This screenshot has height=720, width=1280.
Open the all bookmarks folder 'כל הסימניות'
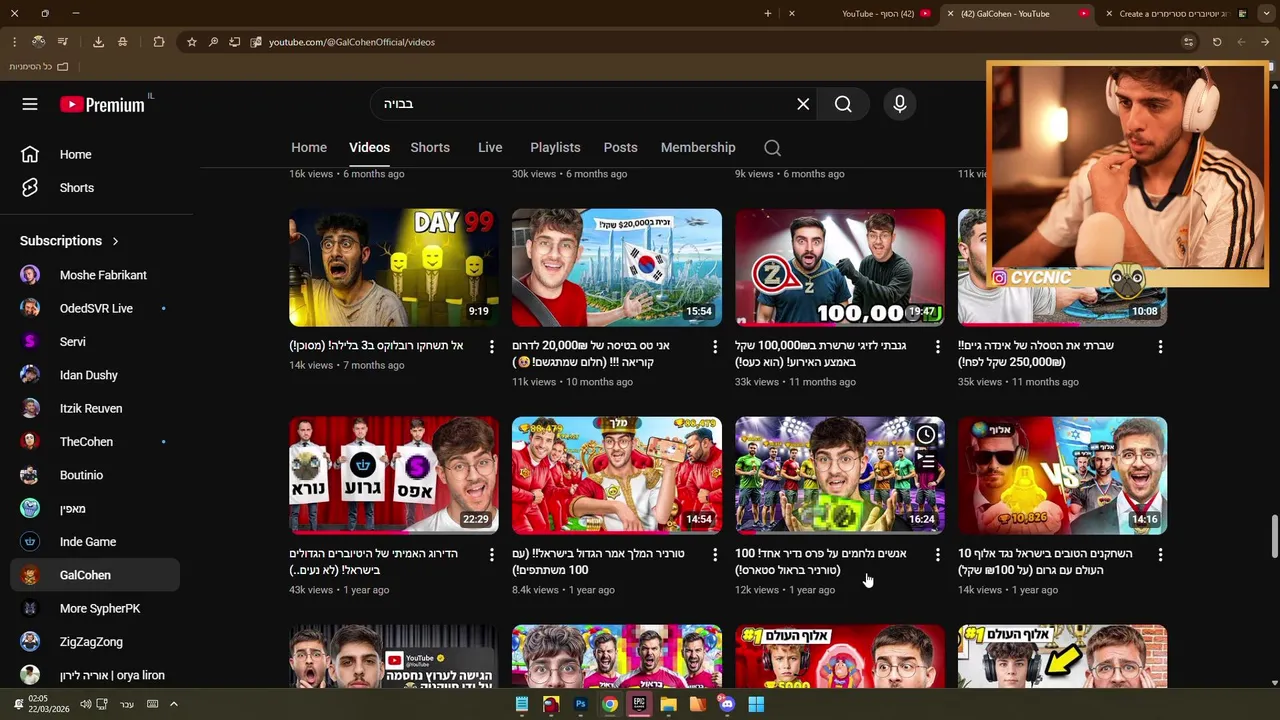[39, 67]
